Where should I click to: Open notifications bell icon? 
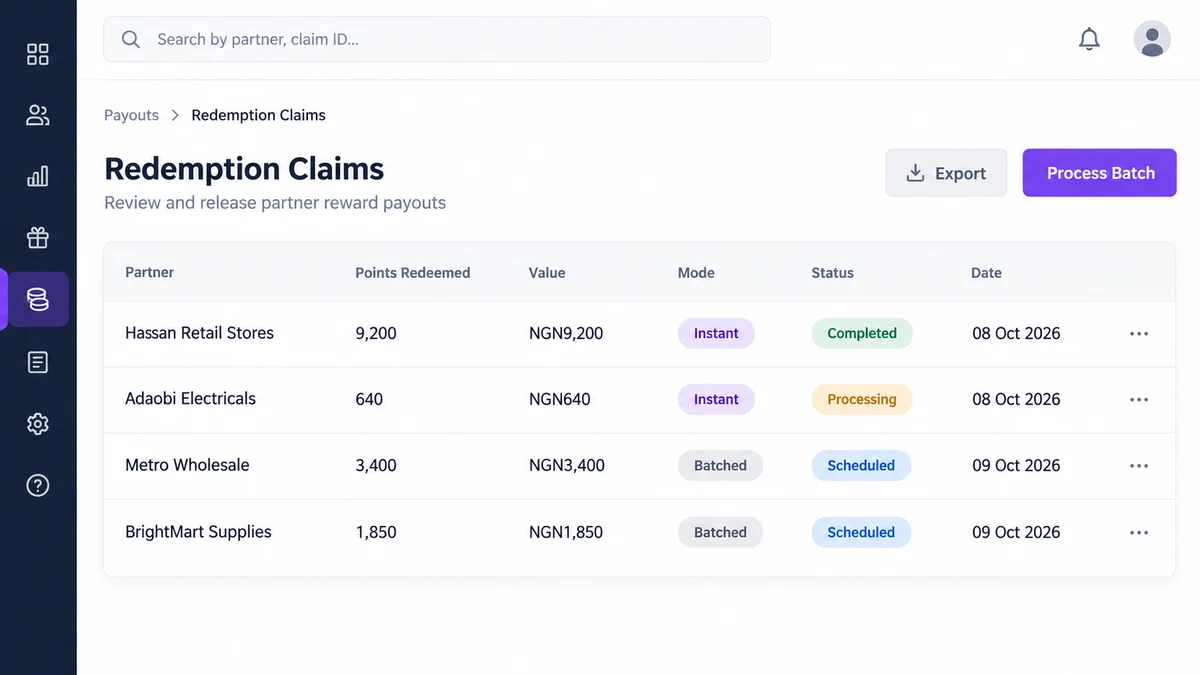pos(1089,40)
